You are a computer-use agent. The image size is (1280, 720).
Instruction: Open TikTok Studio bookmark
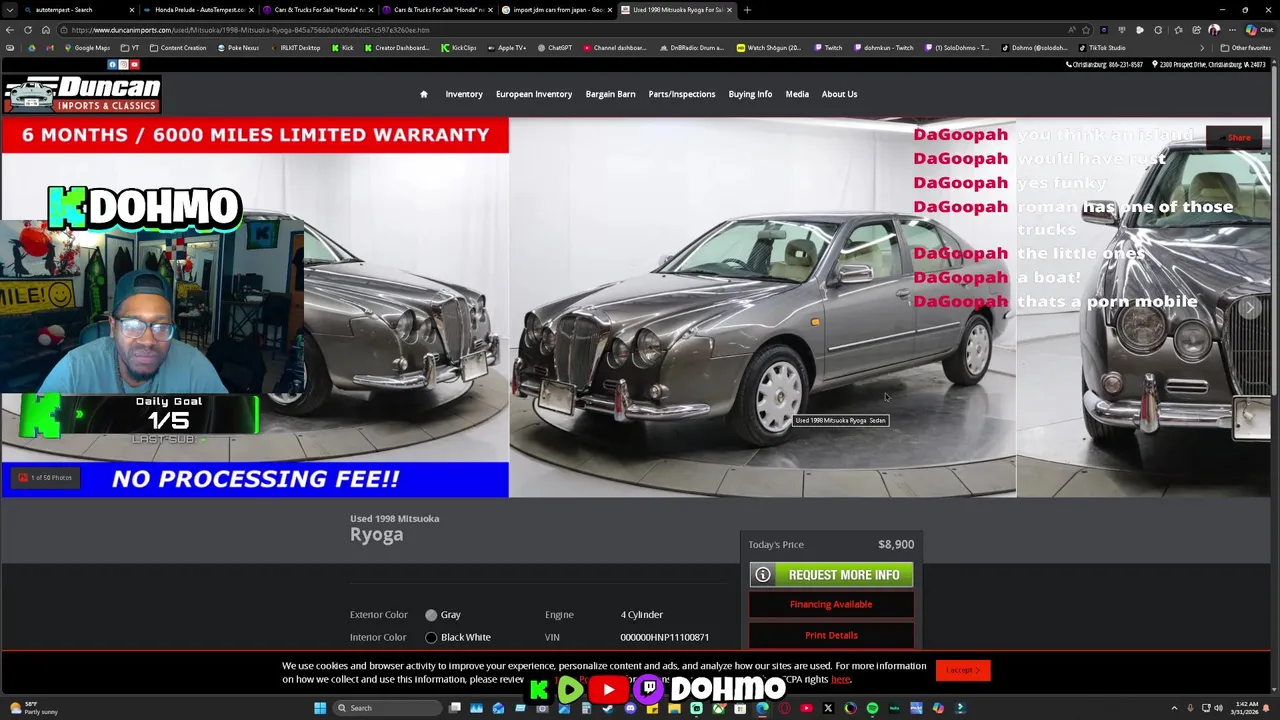tap(1102, 48)
